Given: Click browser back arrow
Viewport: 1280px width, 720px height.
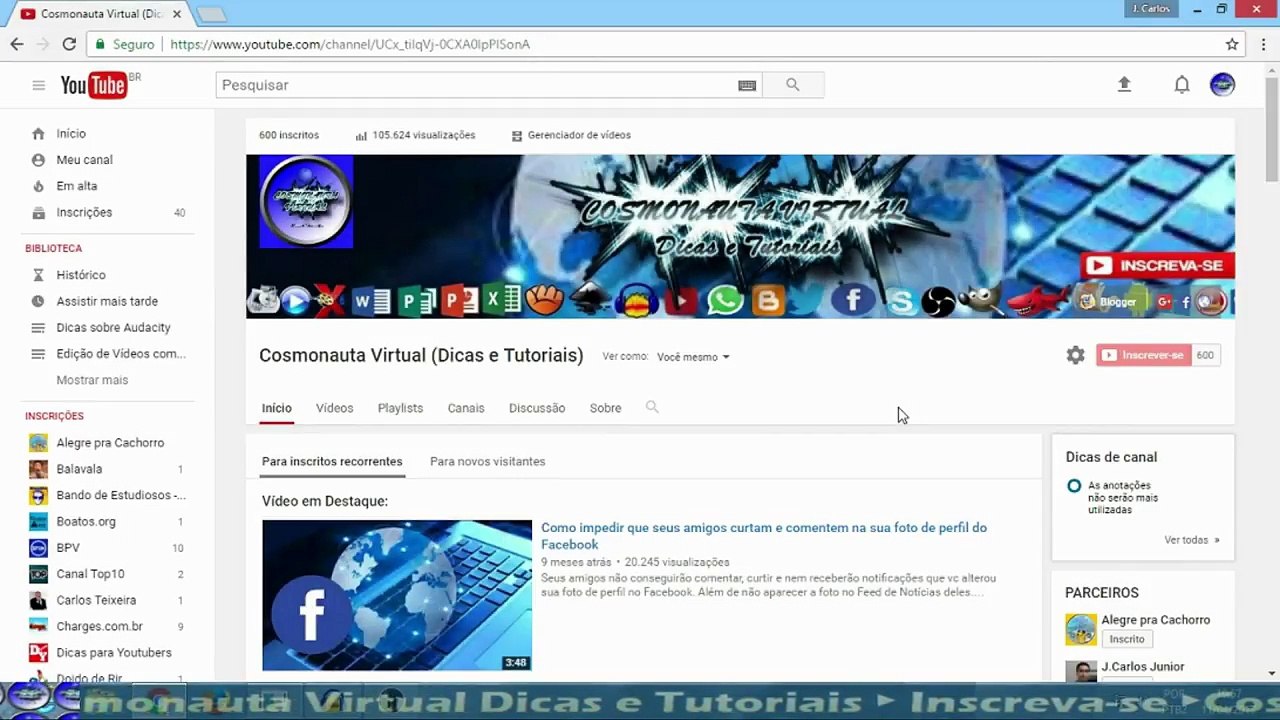Looking at the screenshot, I should [17, 44].
